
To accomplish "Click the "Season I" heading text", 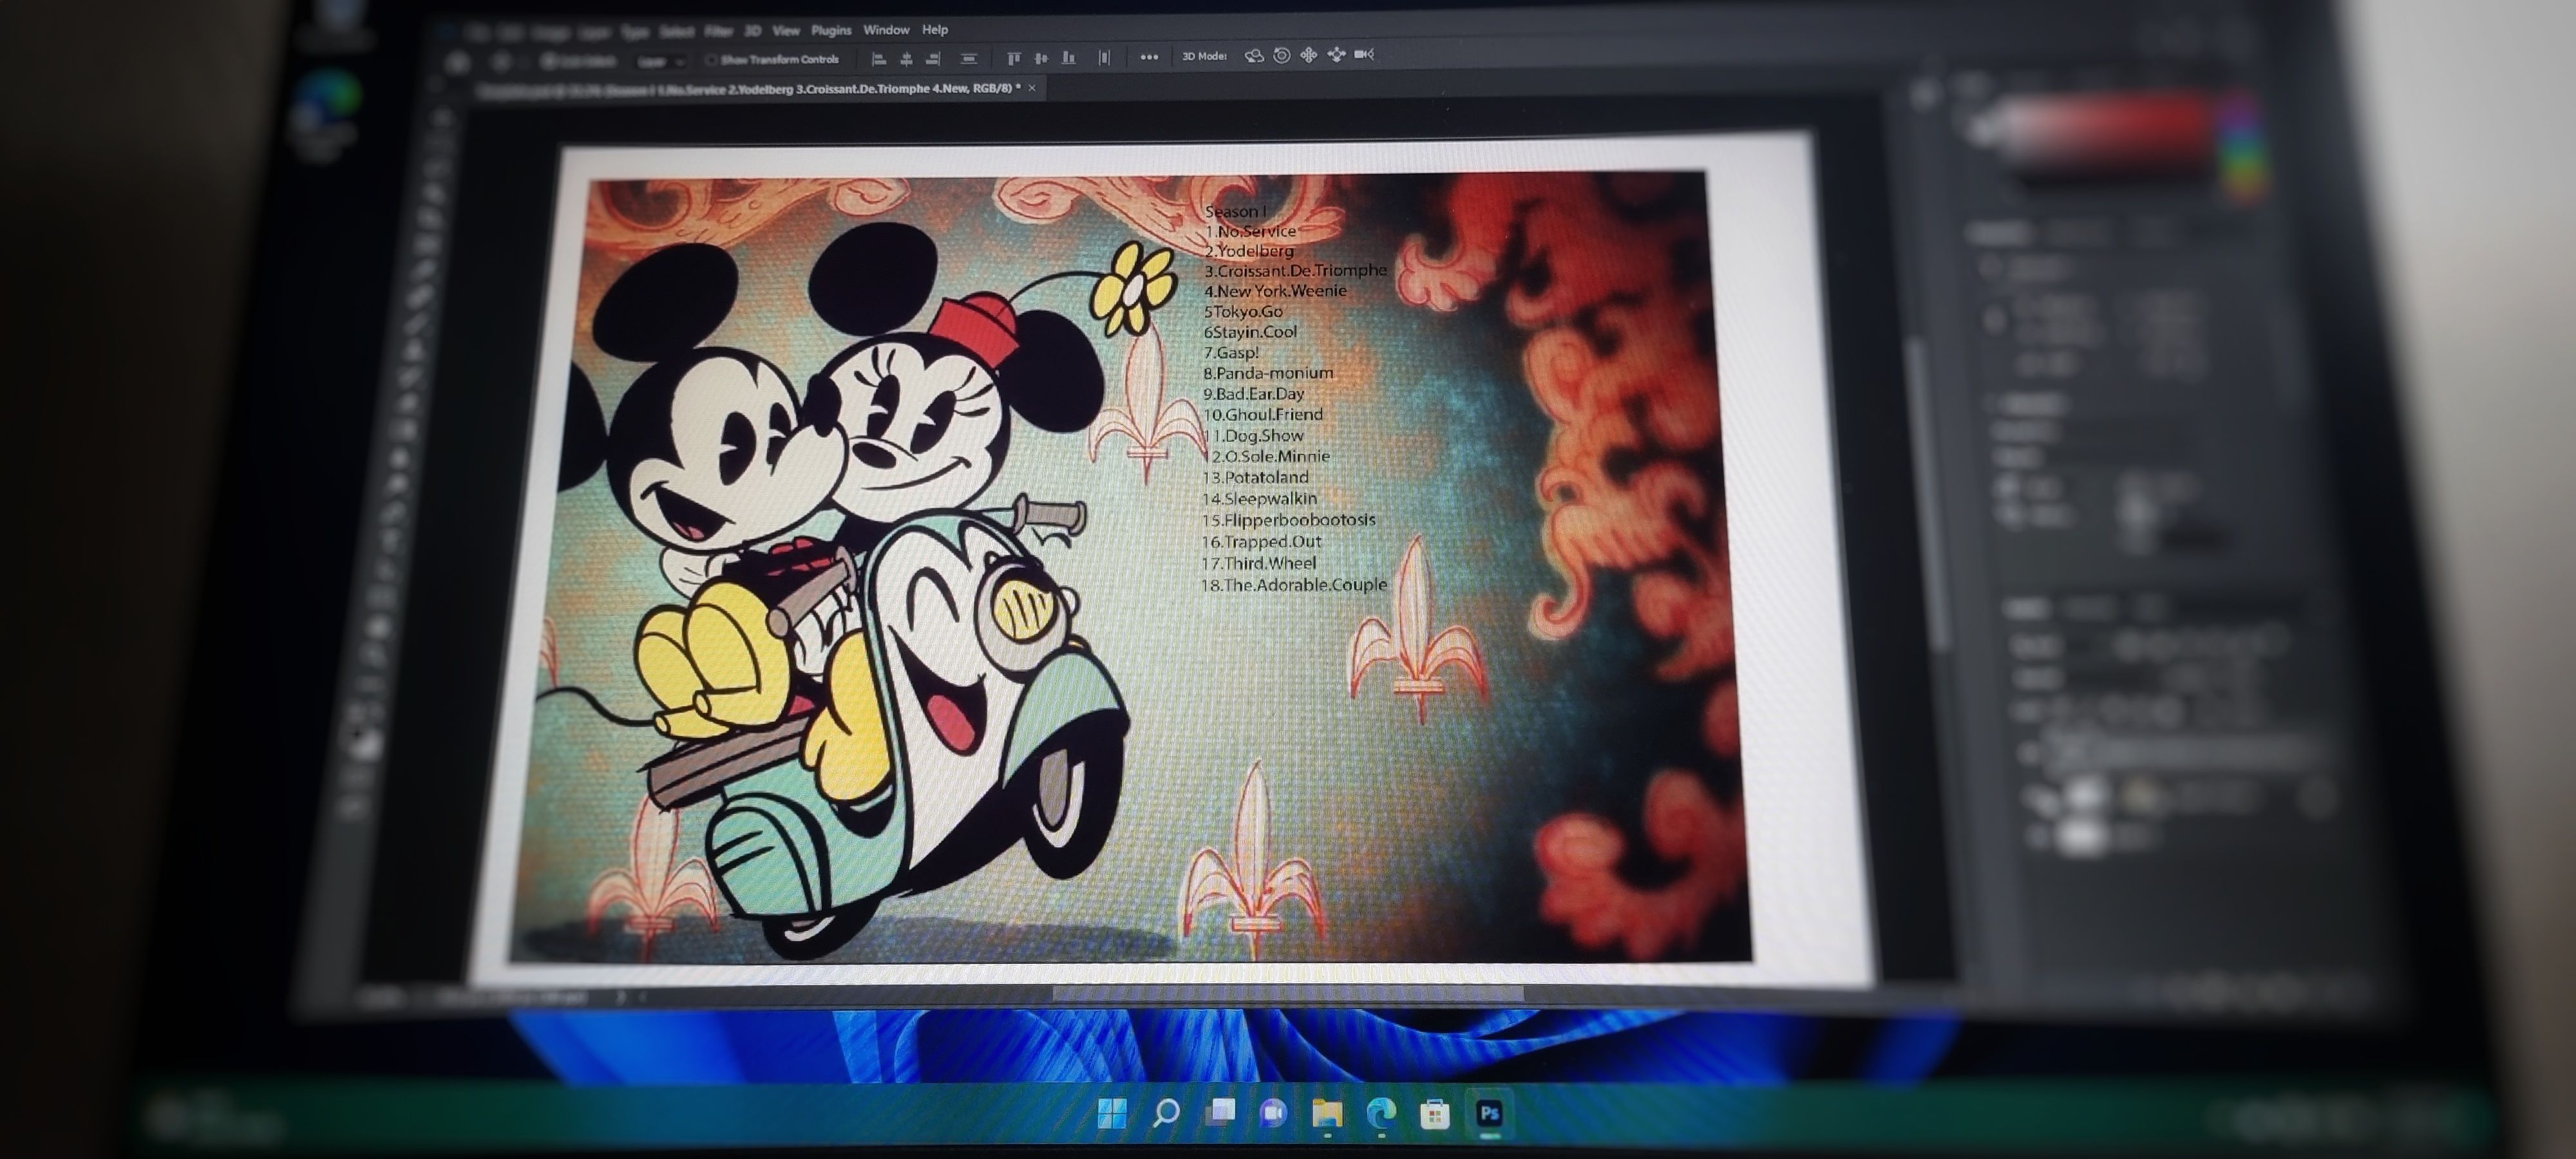I will [1235, 211].
